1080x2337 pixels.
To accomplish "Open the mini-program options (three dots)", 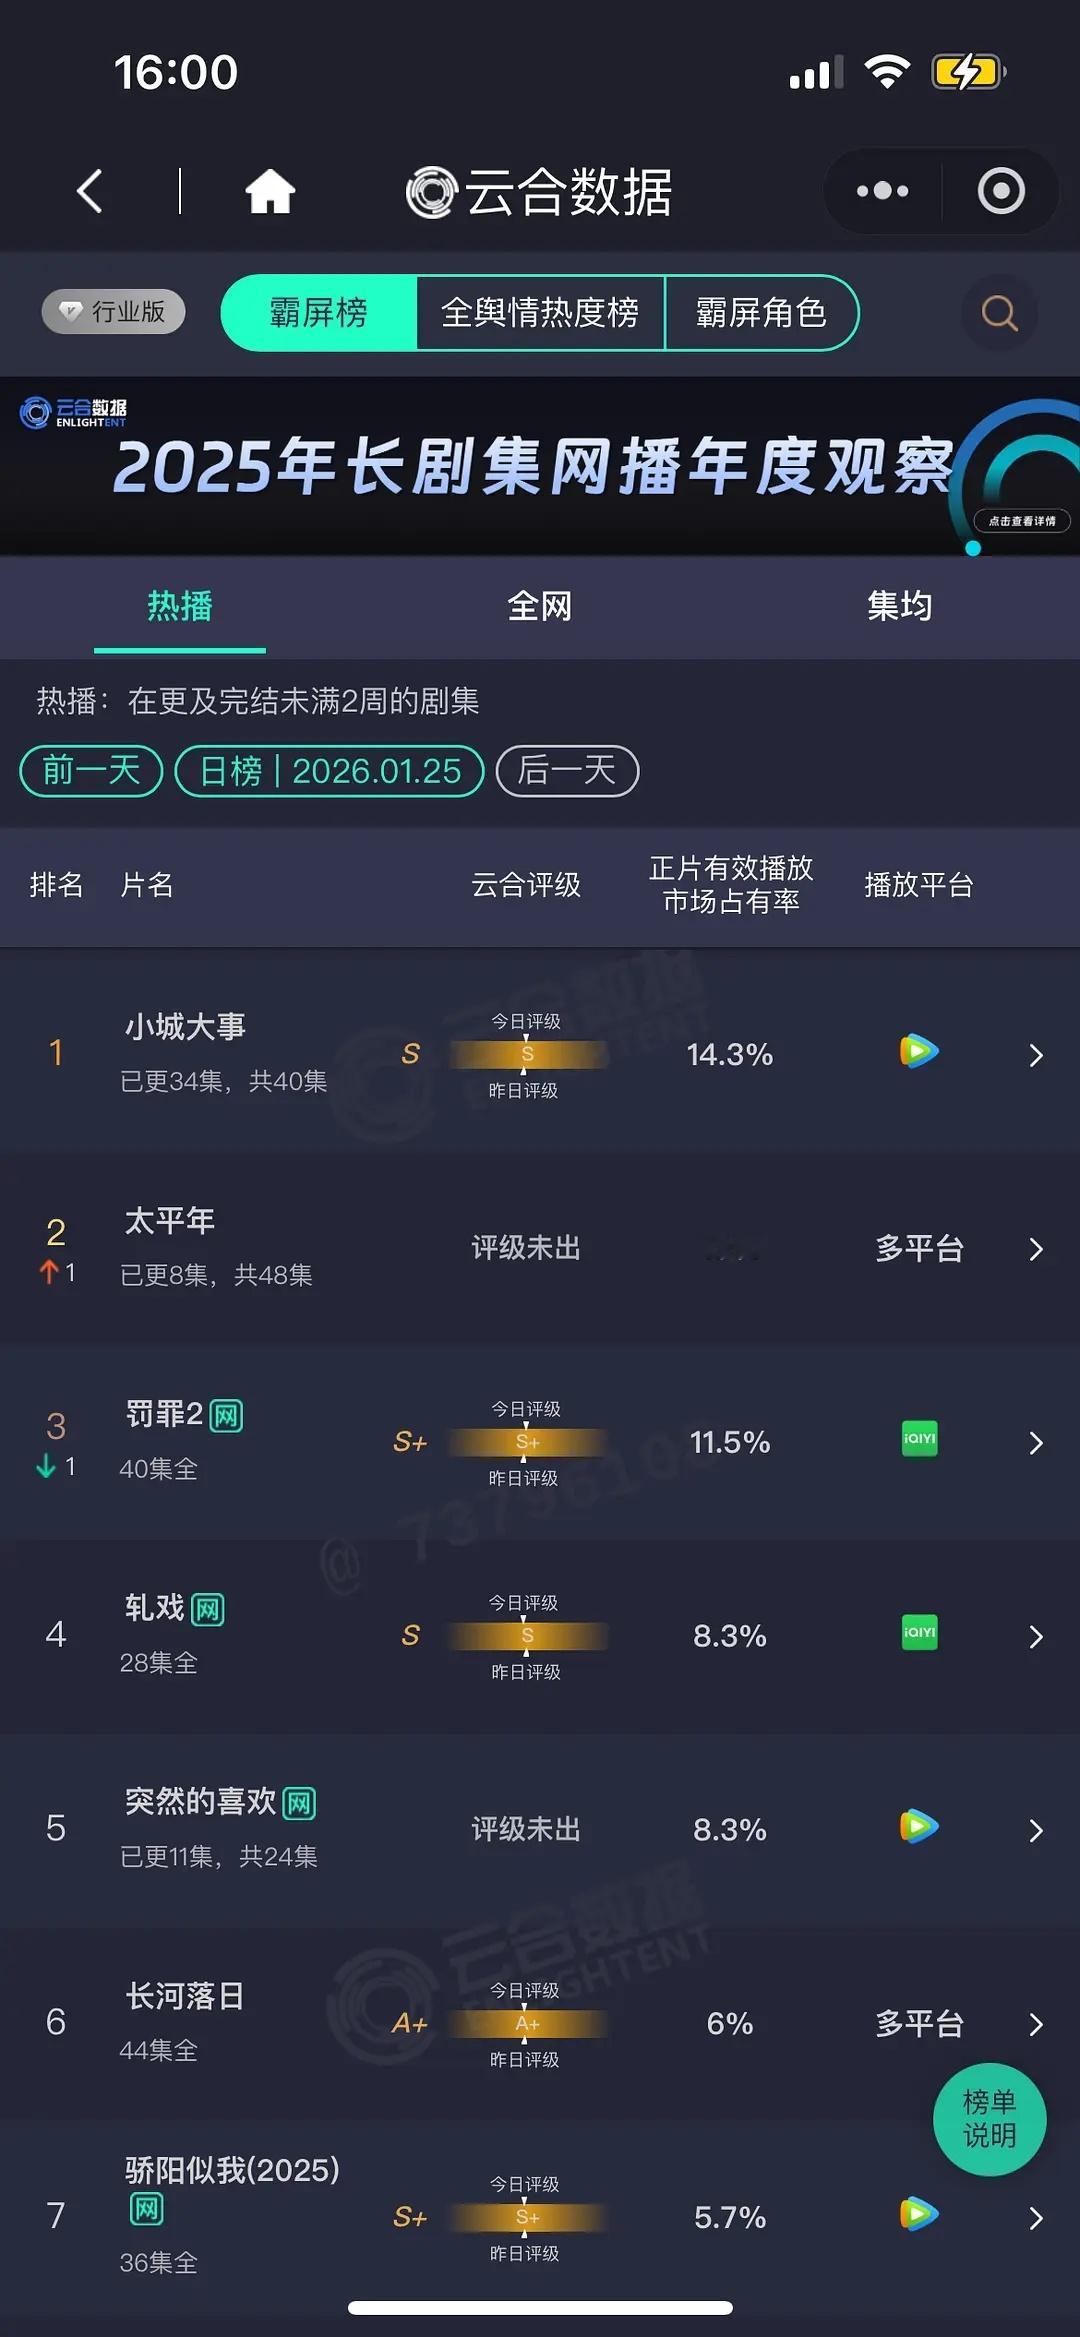I will [x=881, y=190].
